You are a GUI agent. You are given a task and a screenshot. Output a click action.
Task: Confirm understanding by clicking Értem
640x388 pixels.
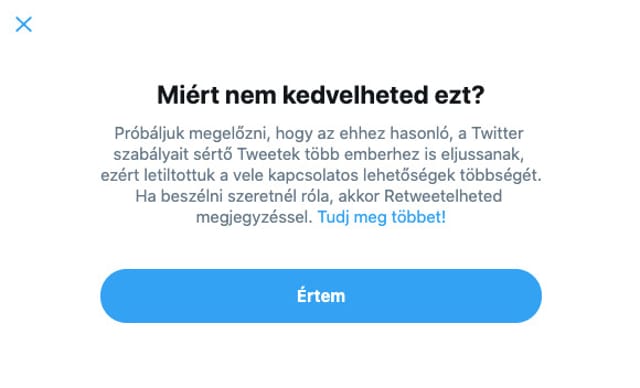(x=321, y=296)
